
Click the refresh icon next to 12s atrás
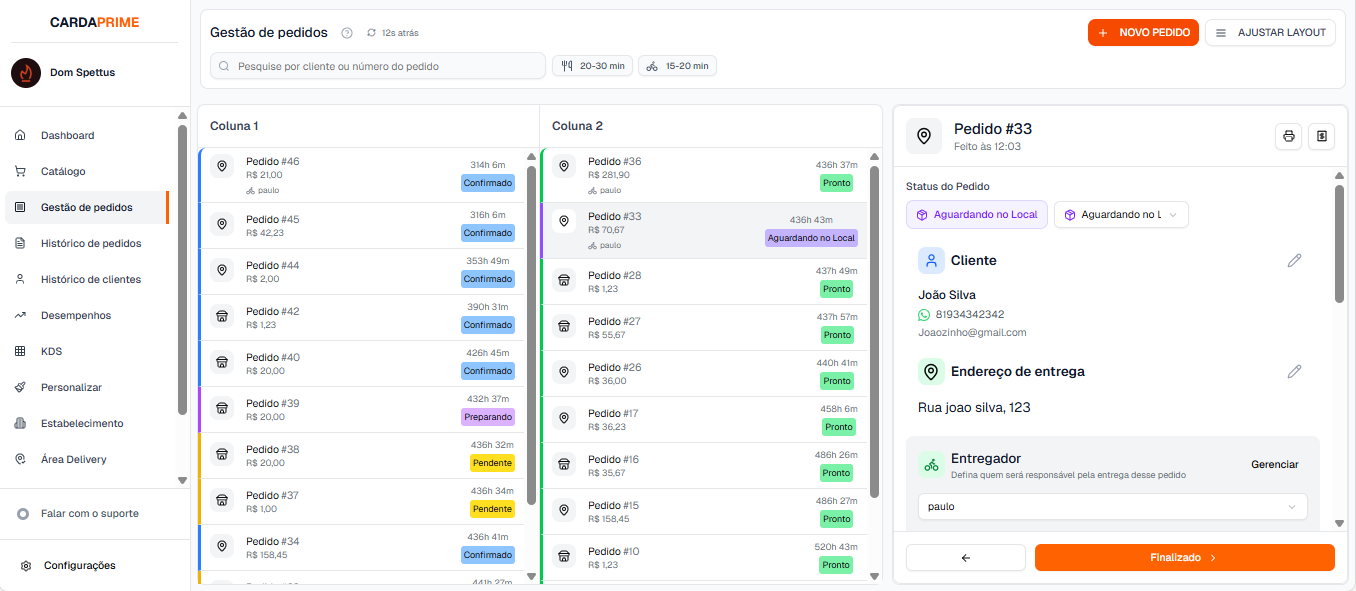click(372, 33)
